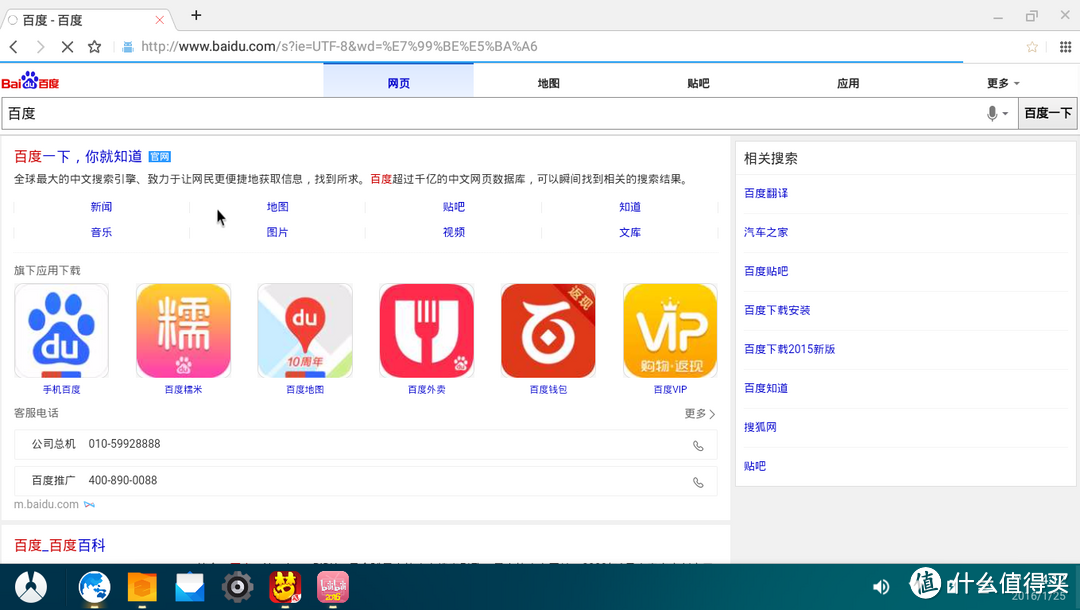Switch to the 应用 tab
Viewport: 1080px width, 610px height.
(848, 83)
